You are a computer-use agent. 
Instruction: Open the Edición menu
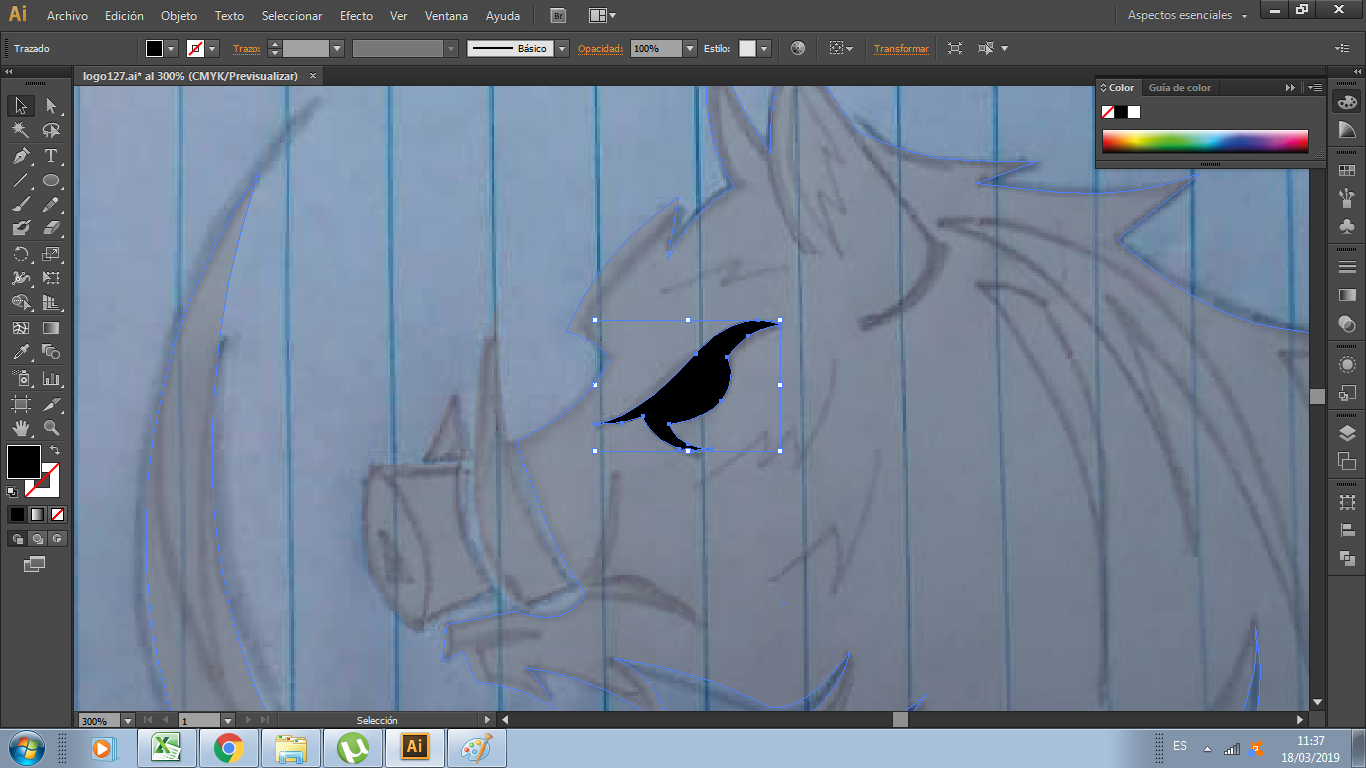click(x=124, y=16)
